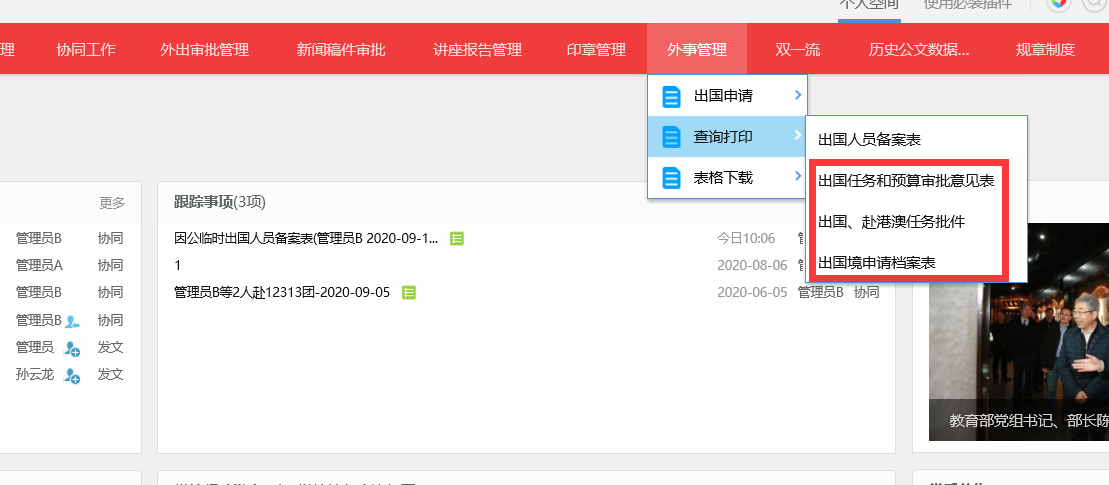Click the document icon beside 查询打印

tap(671, 137)
